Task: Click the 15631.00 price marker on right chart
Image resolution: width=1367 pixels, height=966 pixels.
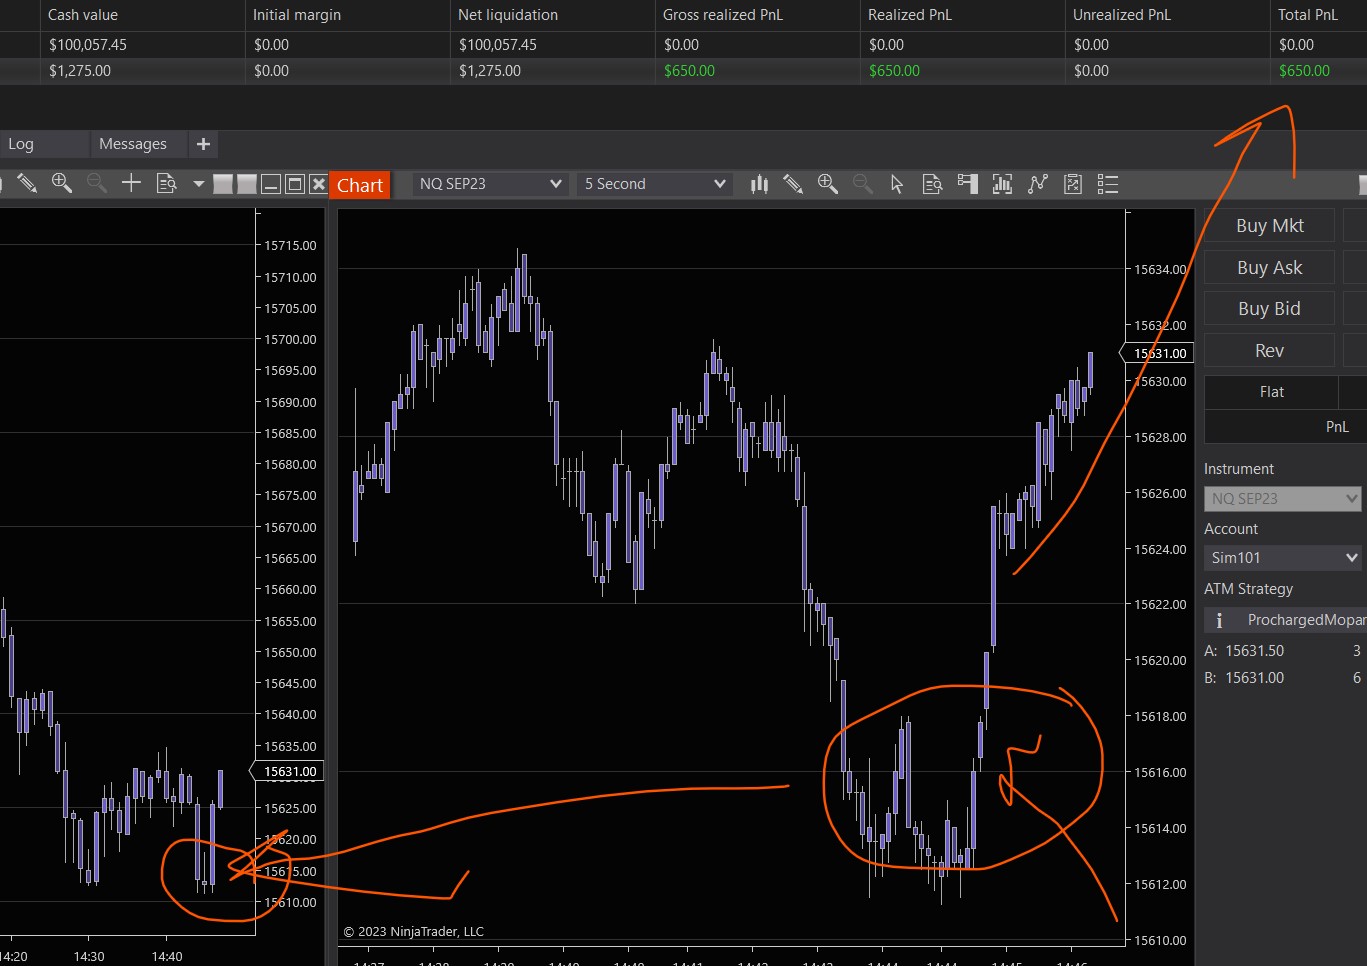Action: 1159,353
